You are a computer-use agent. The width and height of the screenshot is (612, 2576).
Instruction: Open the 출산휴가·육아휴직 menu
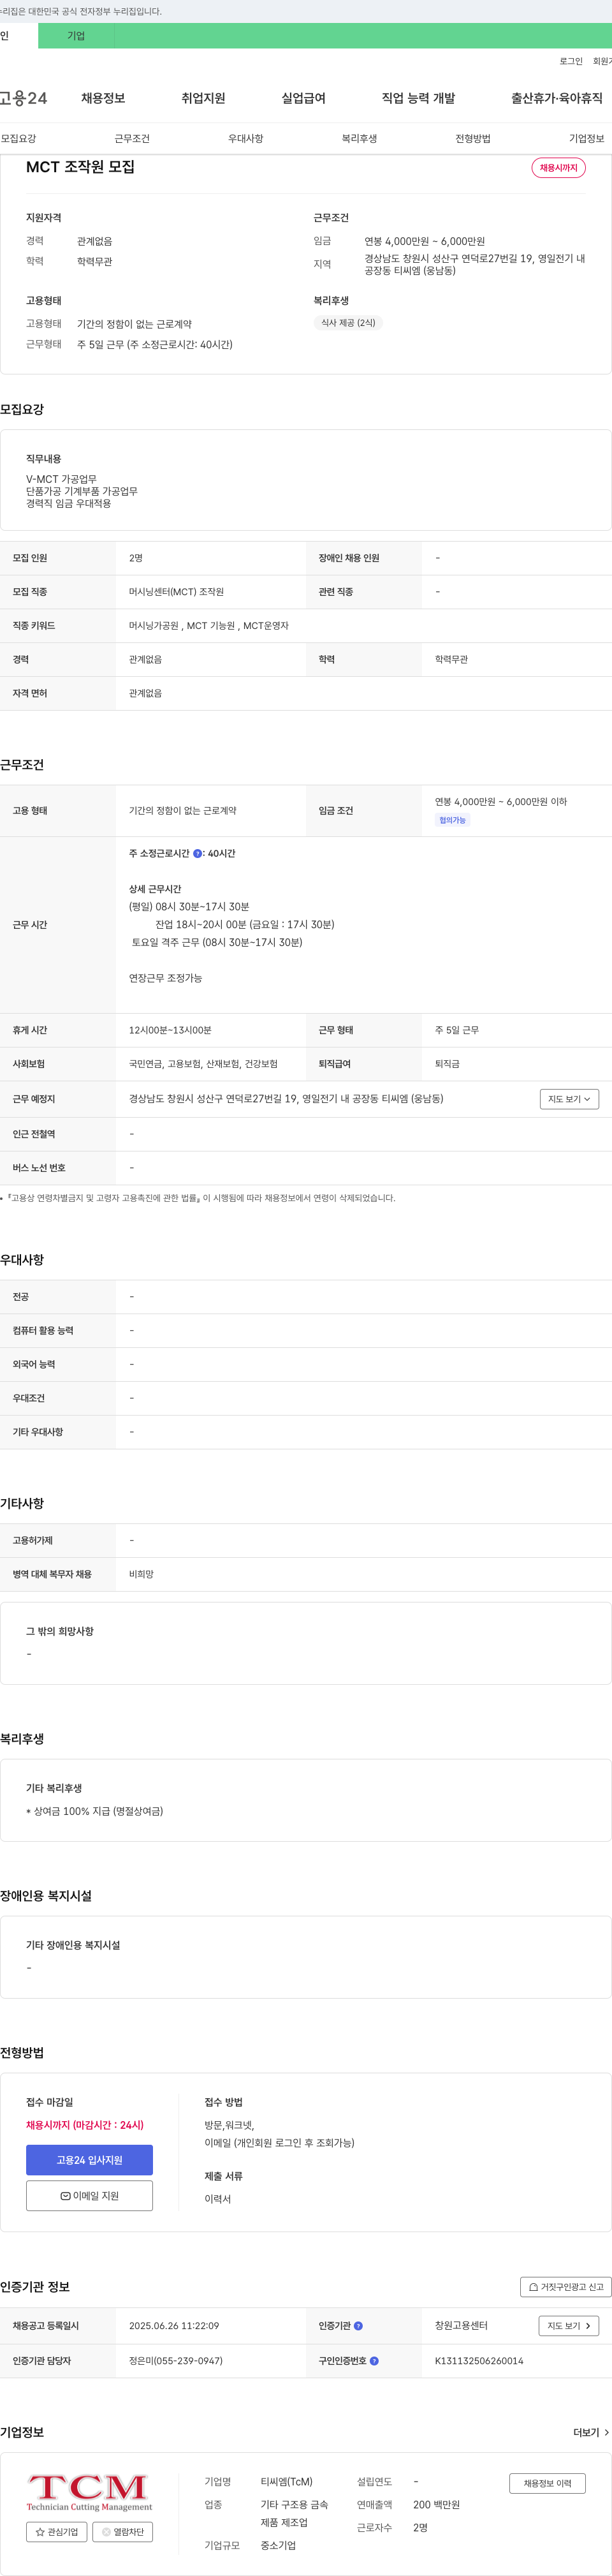pyautogui.click(x=557, y=98)
